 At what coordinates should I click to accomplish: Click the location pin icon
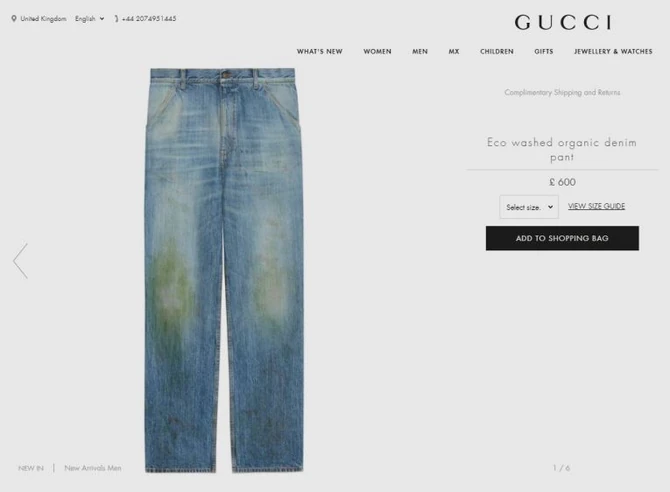(14, 18)
